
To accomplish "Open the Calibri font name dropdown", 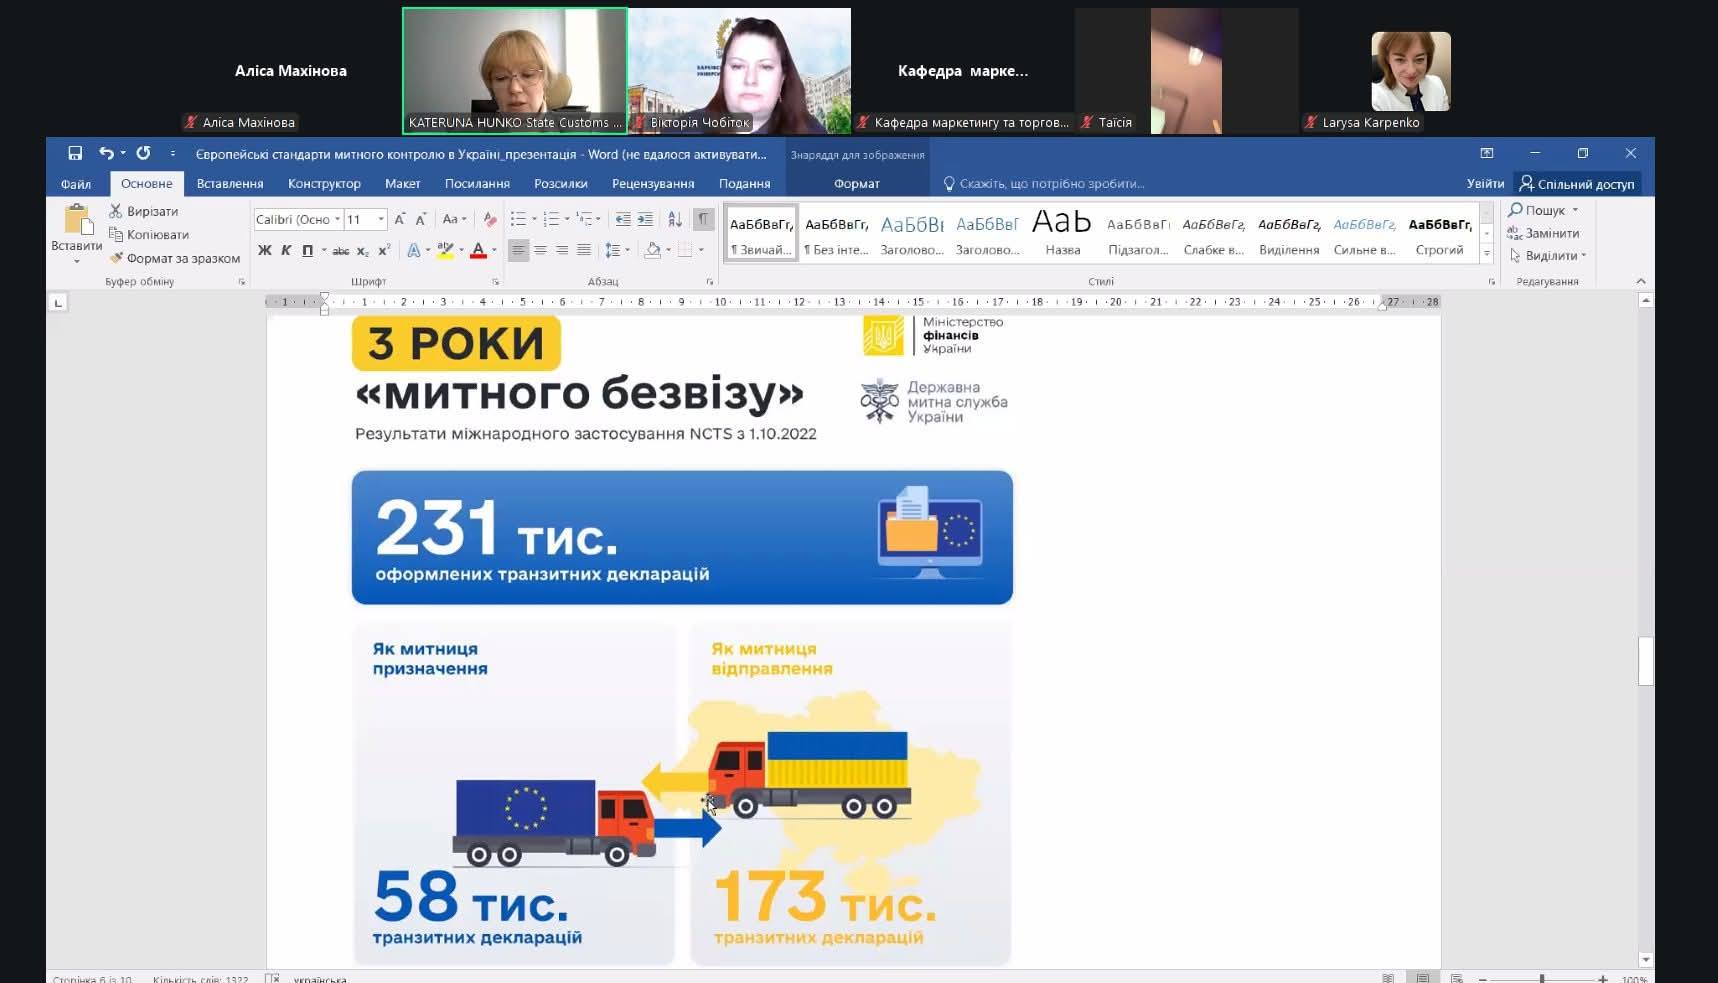I will [338, 219].
